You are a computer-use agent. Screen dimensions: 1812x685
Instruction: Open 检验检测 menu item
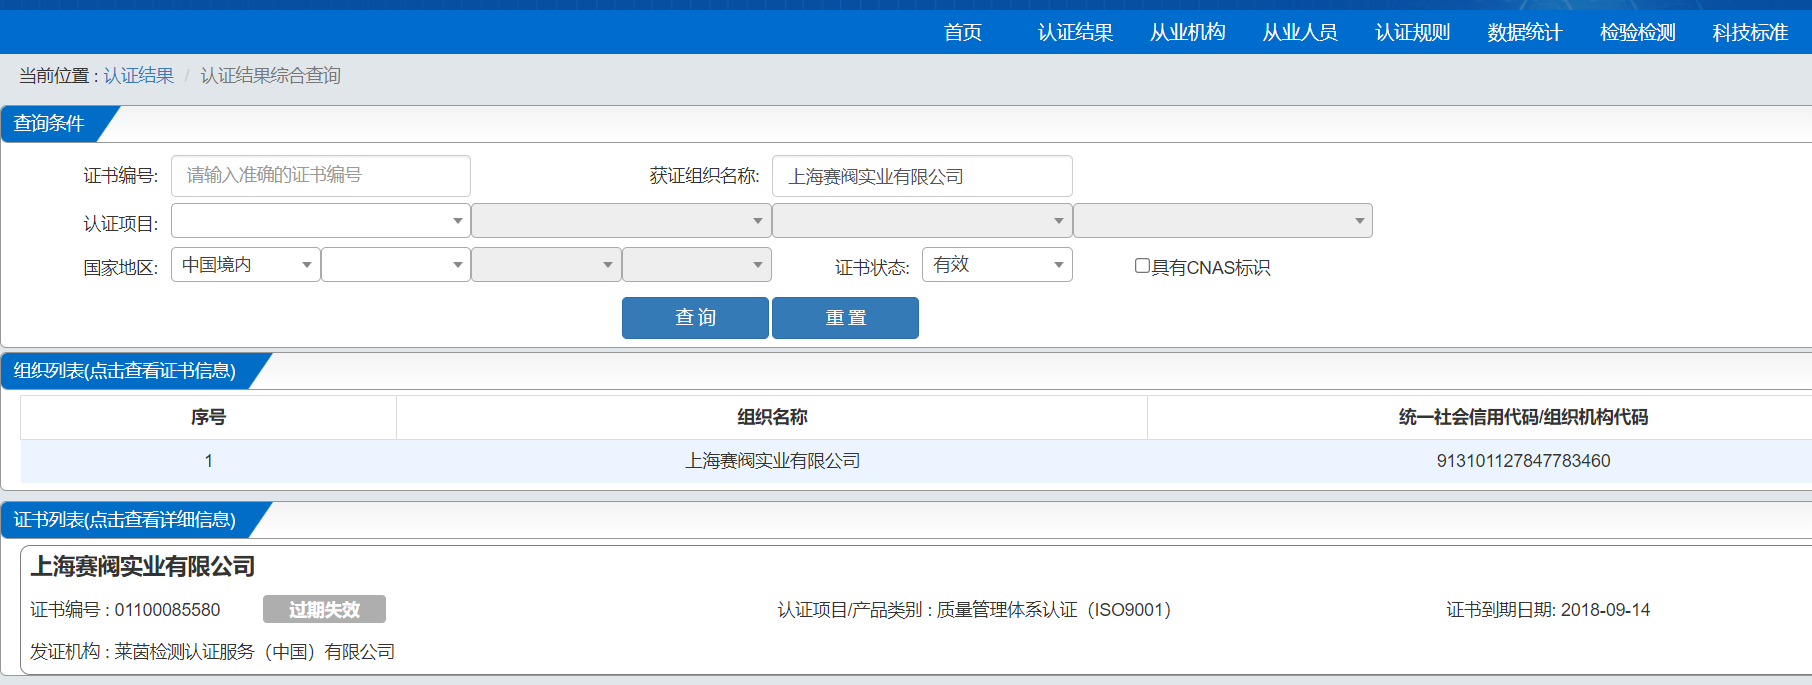(x=1637, y=32)
